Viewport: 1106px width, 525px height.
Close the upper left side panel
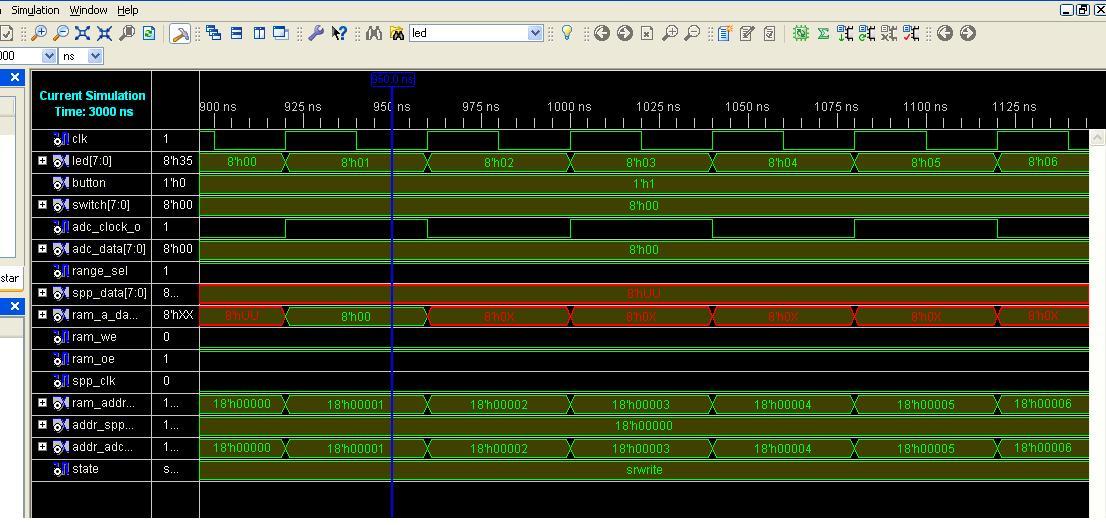pyautogui.click(x=14, y=77)
